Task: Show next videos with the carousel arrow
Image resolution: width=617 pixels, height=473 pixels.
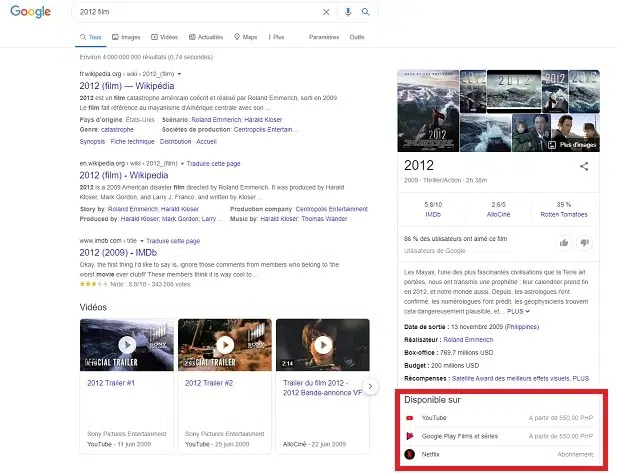Action: coord(370,386)
